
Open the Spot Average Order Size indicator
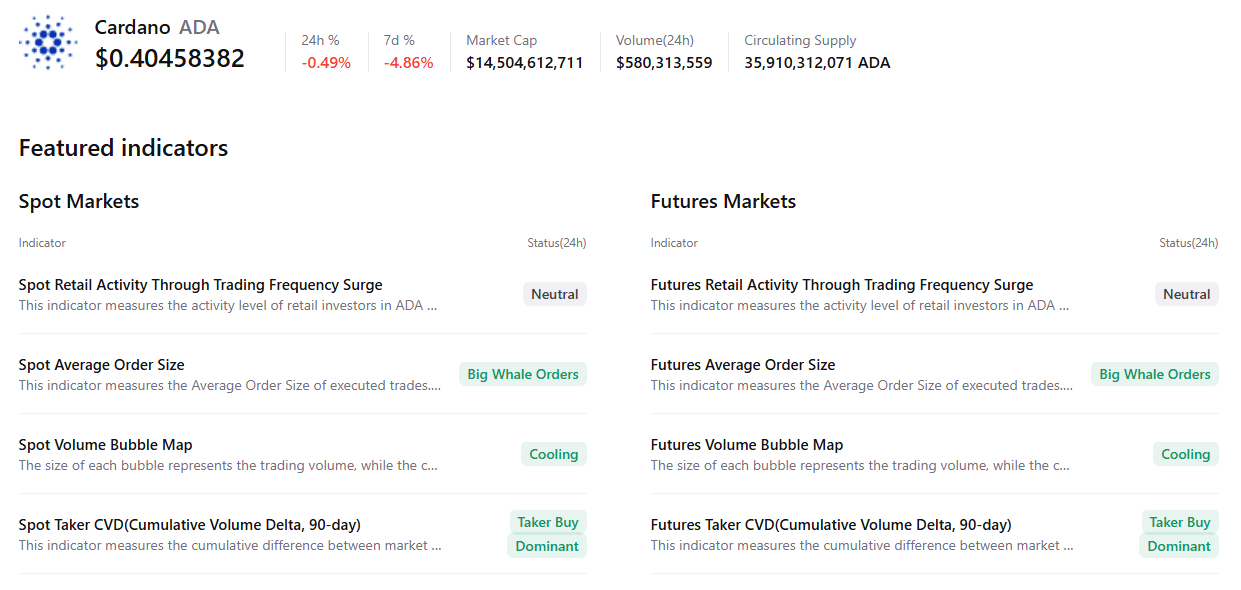(101, 365)
